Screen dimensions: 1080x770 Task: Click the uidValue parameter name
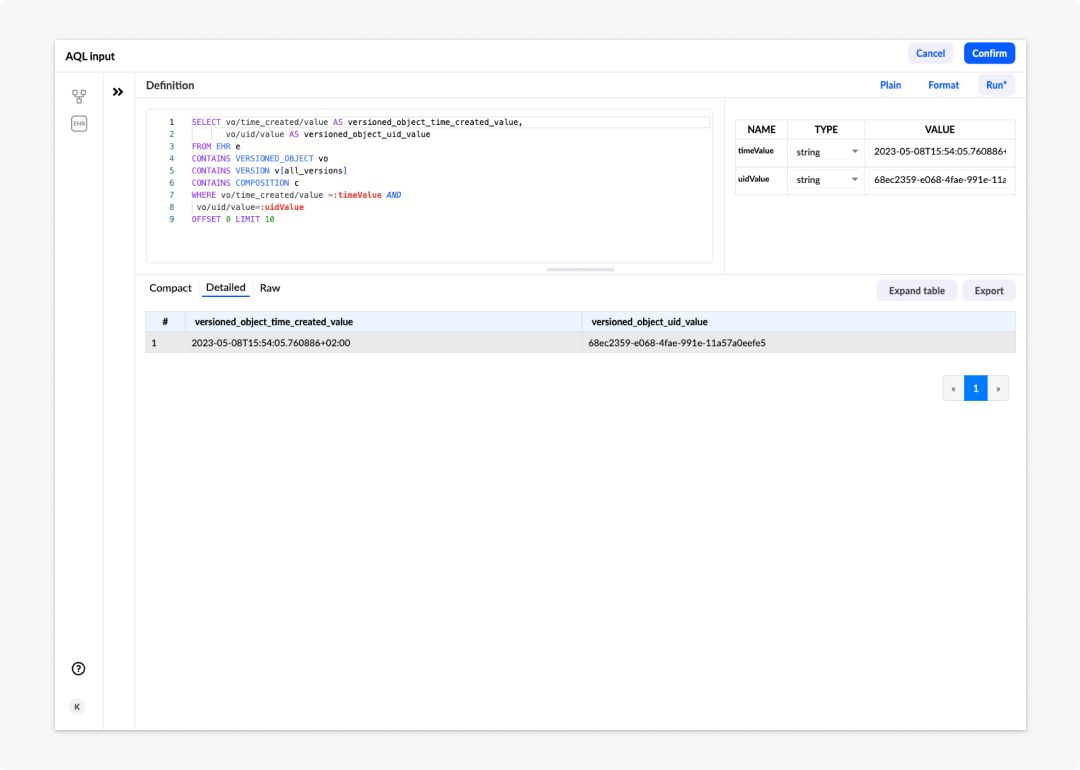coord(754,179)
